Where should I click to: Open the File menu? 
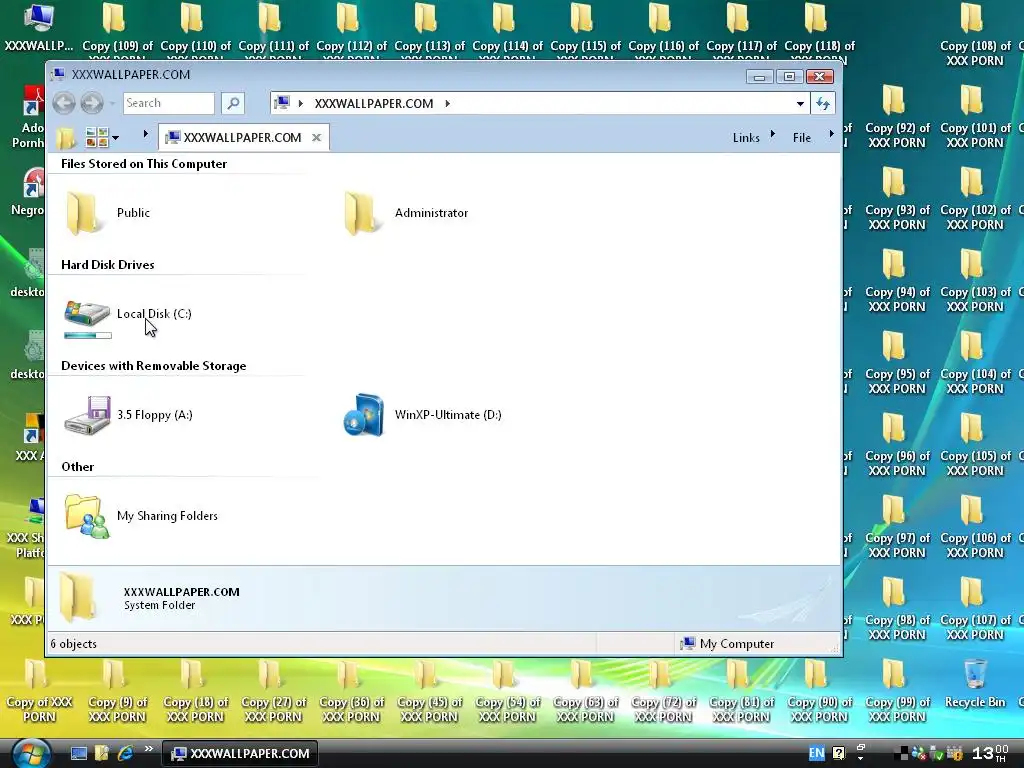(802, 138)
